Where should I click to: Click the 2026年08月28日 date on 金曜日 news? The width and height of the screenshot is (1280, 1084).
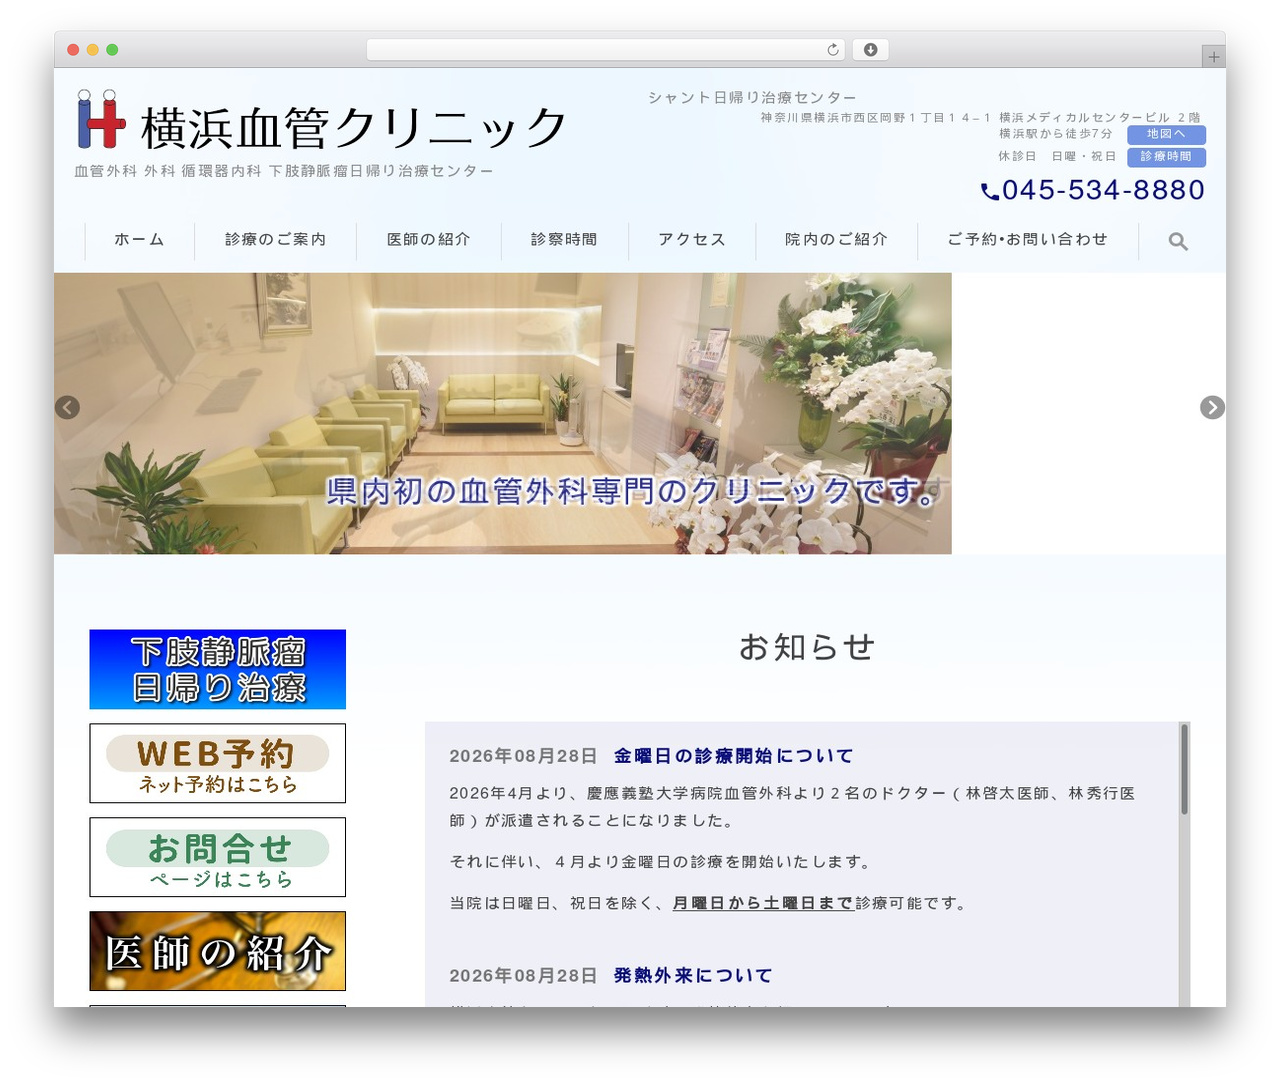pyautogui.click(x=523, y=756)
